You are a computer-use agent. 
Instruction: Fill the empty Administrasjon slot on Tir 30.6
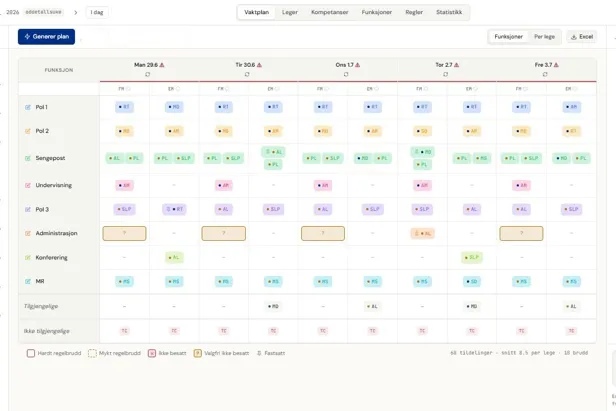(224, 233)
